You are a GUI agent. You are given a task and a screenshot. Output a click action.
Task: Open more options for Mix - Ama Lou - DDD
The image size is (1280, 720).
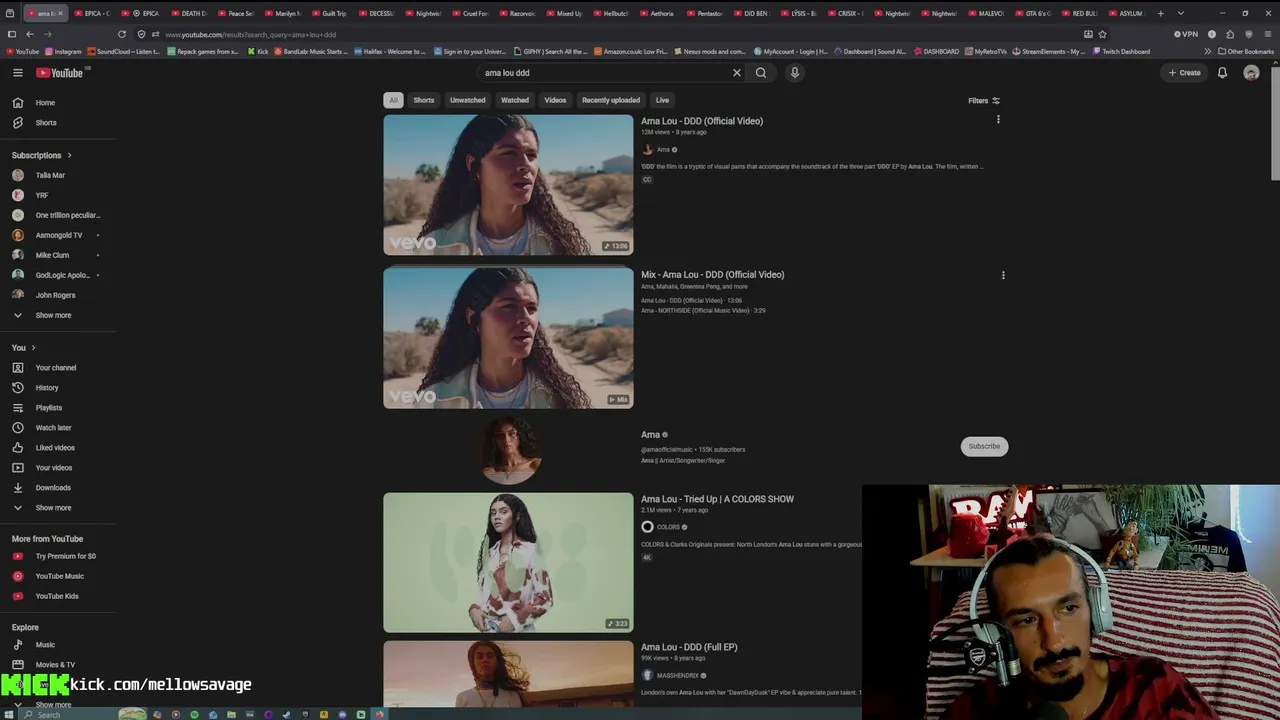(x=1003, y=275)
